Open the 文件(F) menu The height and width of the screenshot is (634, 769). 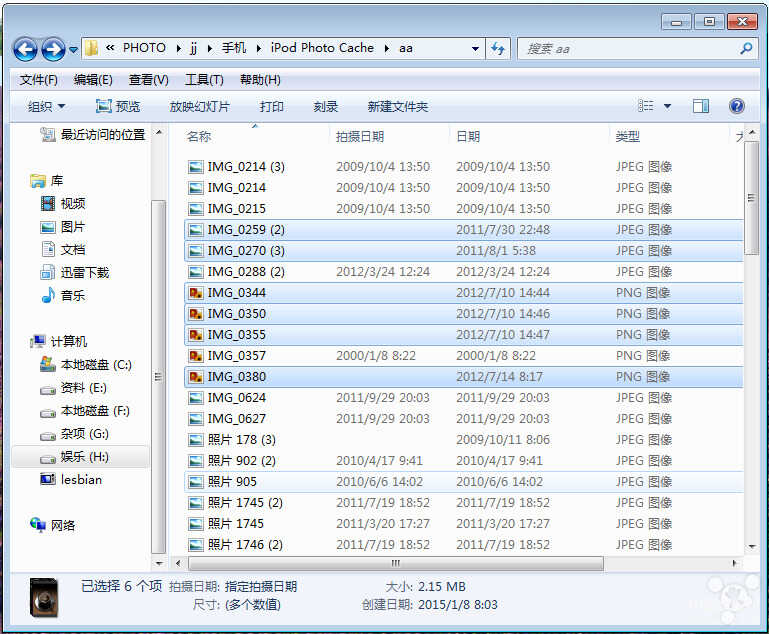pos(38,79)
